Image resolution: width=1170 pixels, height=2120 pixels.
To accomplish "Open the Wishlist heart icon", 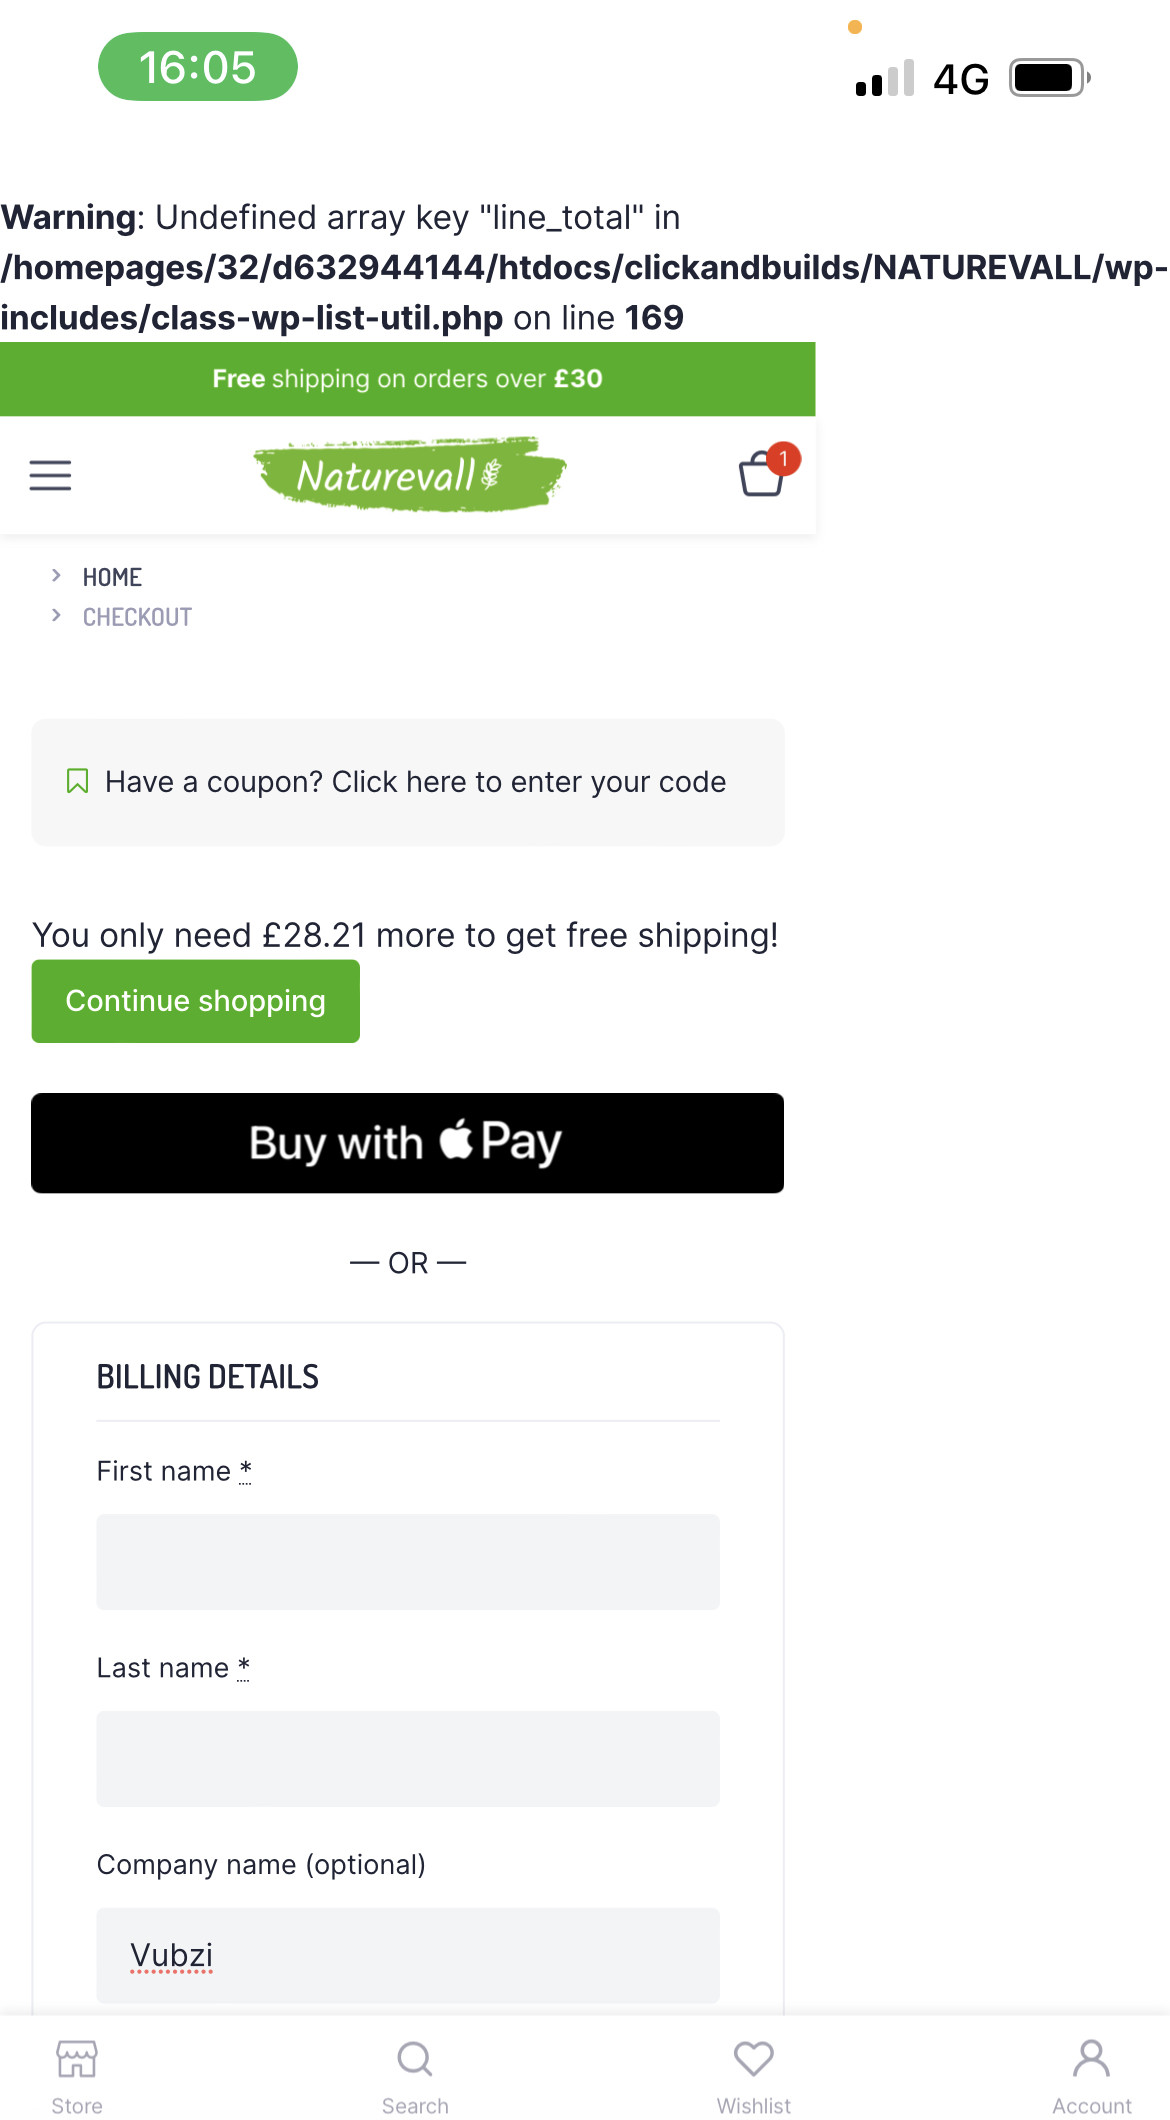I will coord(754,2058).
